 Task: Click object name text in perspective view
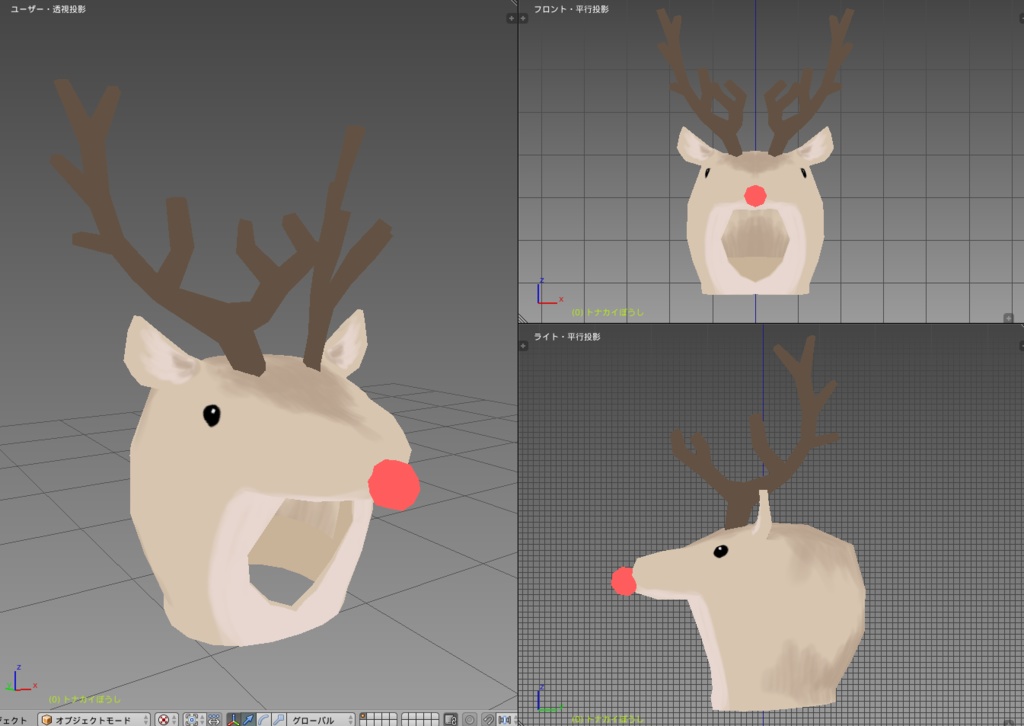(x=85, y=699)
